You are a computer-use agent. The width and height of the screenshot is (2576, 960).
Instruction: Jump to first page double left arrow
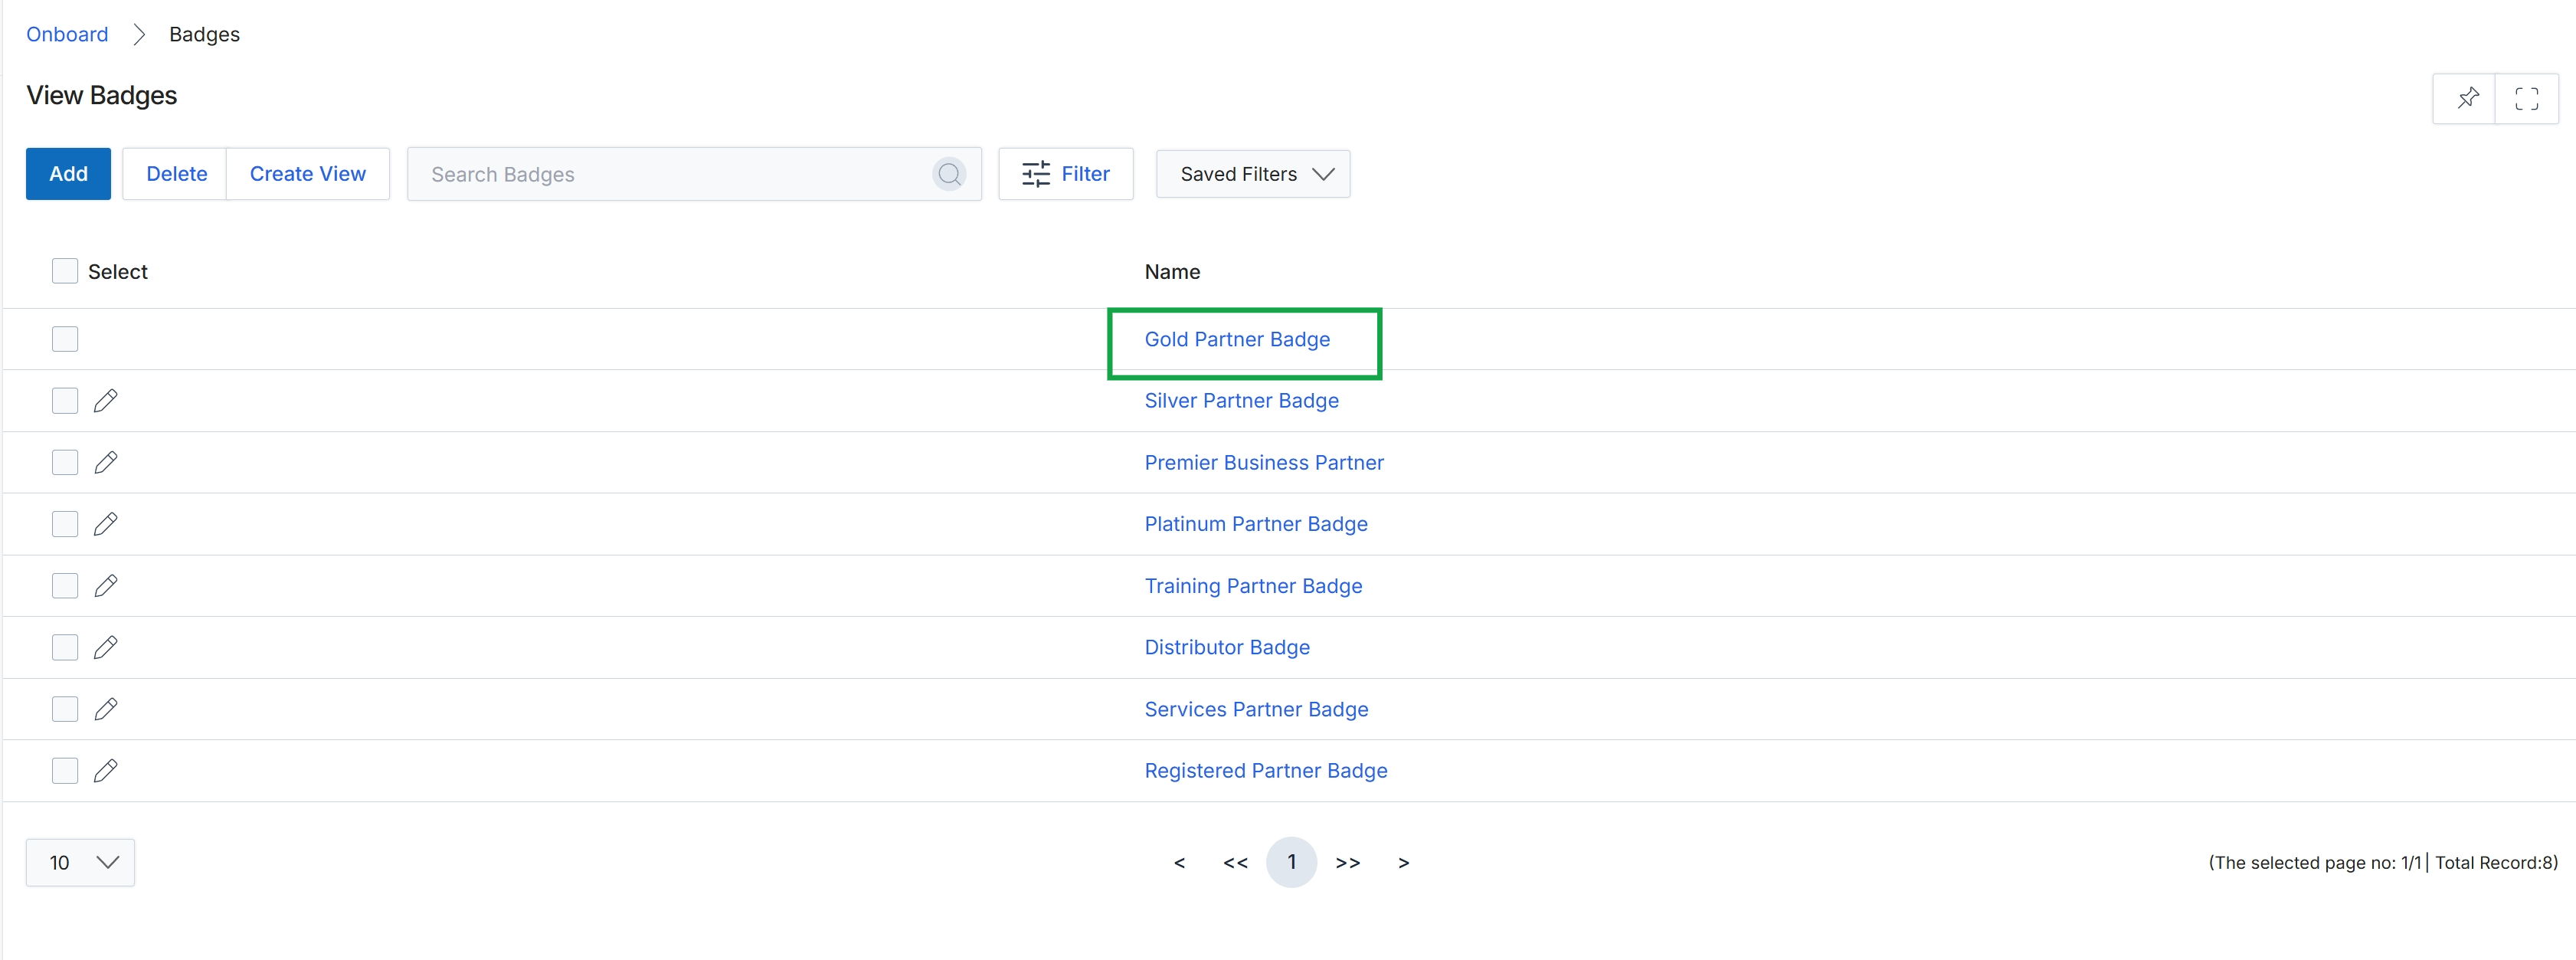1235,862
